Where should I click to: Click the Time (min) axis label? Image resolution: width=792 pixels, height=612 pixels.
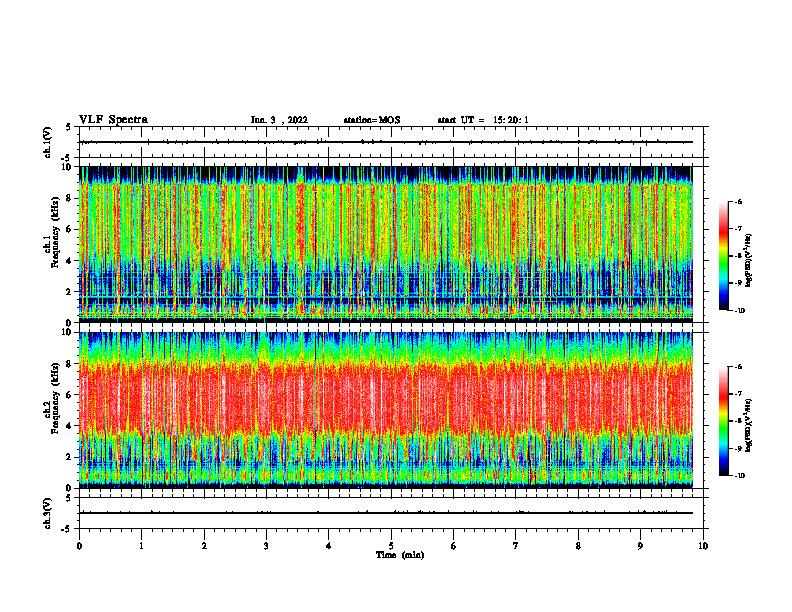(400, 555)
